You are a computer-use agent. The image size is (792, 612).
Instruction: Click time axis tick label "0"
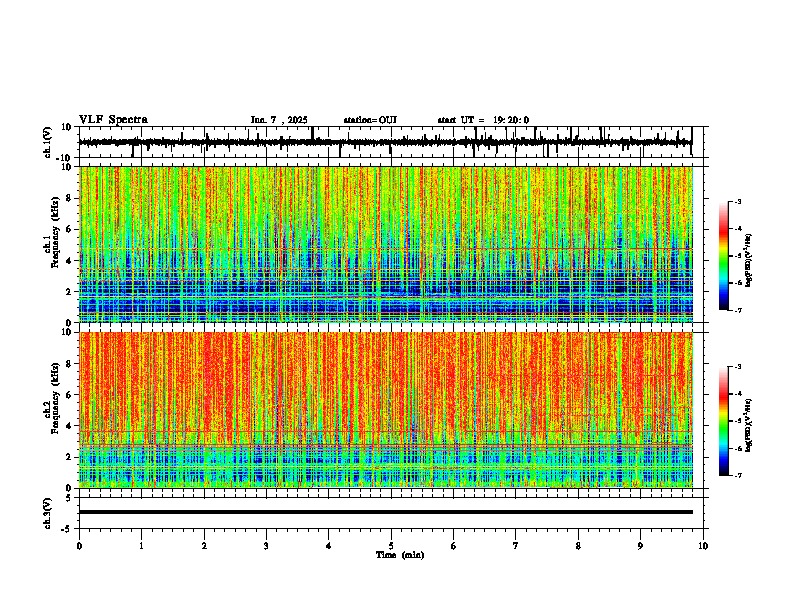tap(79, 546)
